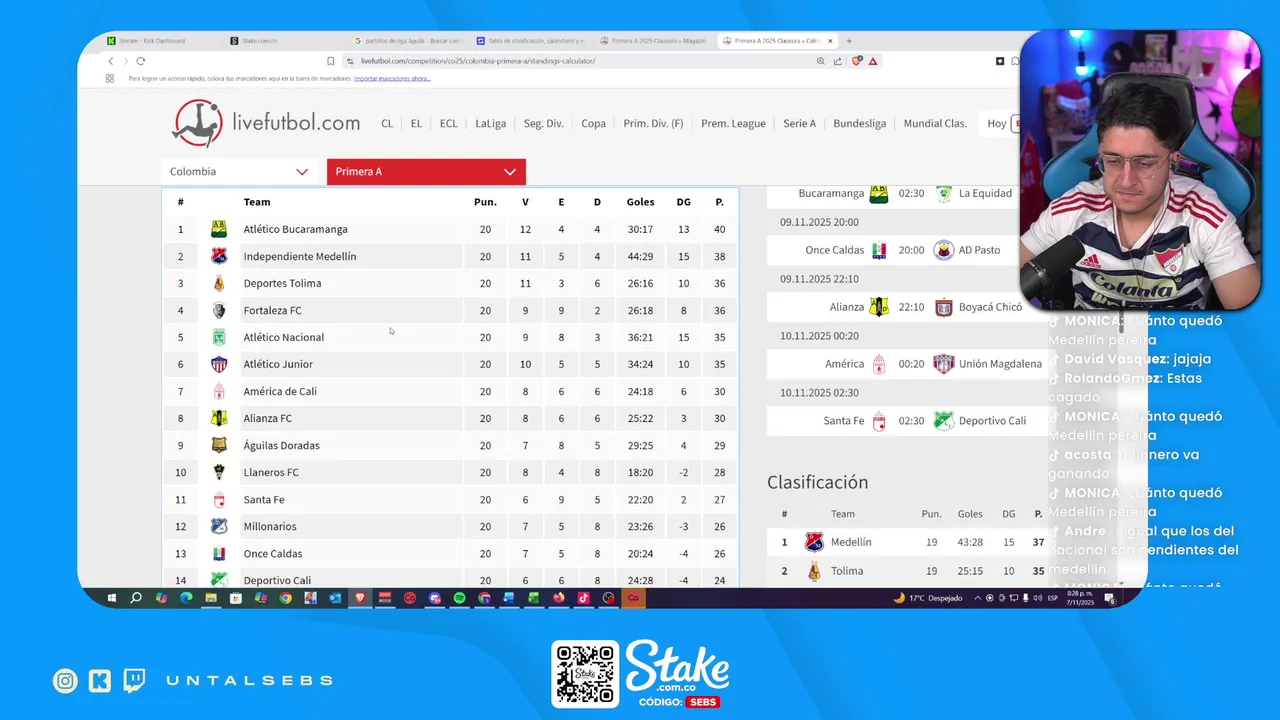This screenshot has height=720, width=1280.
Task: Click the Once Caldas crest in the fixtures list
Action: [x=879, y=250]
